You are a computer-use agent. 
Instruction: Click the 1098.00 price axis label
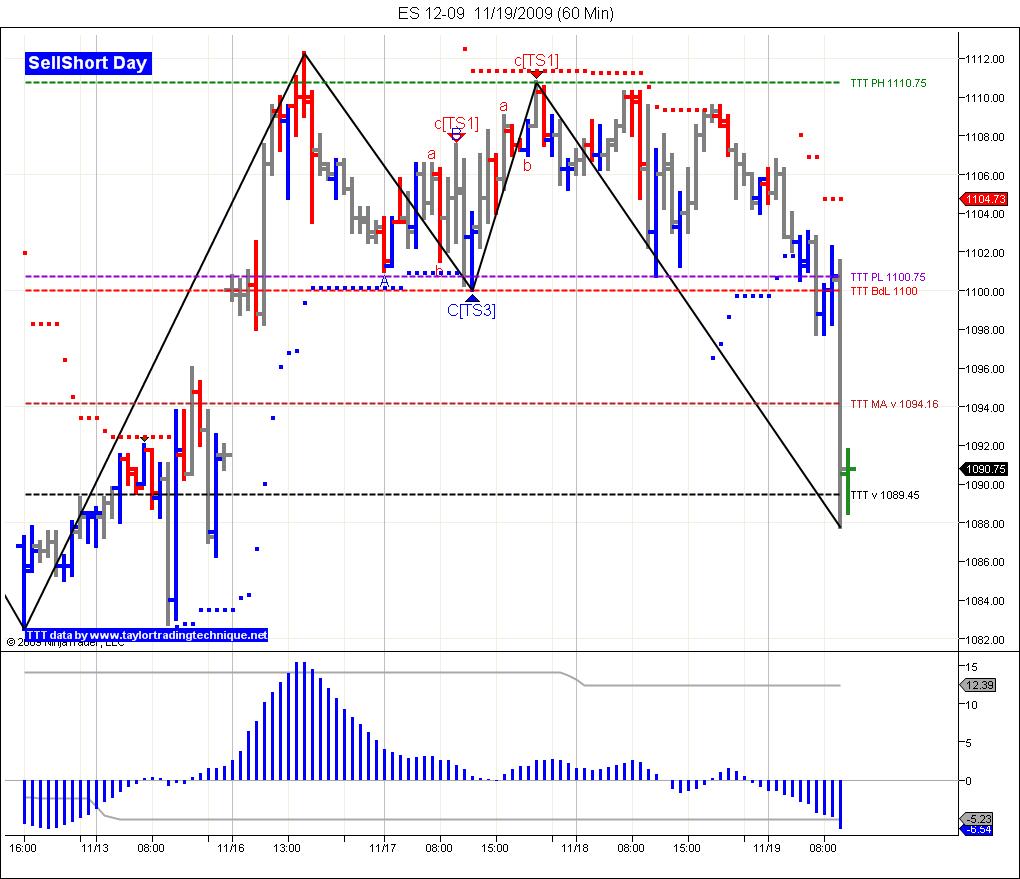984,331
